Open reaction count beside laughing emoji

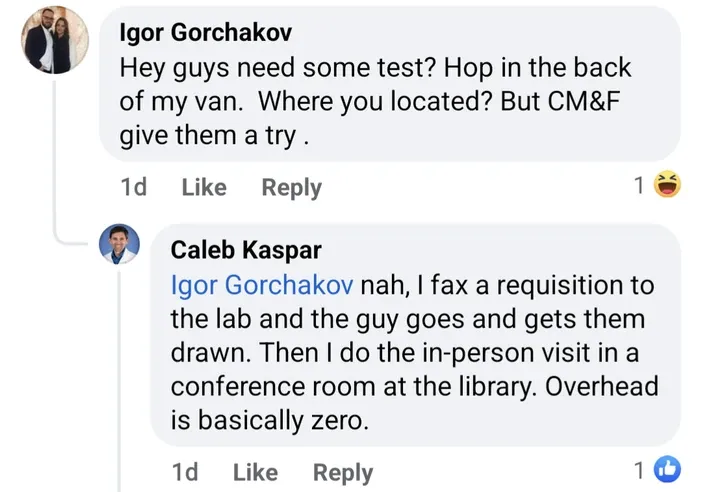(x=639, y=185)
